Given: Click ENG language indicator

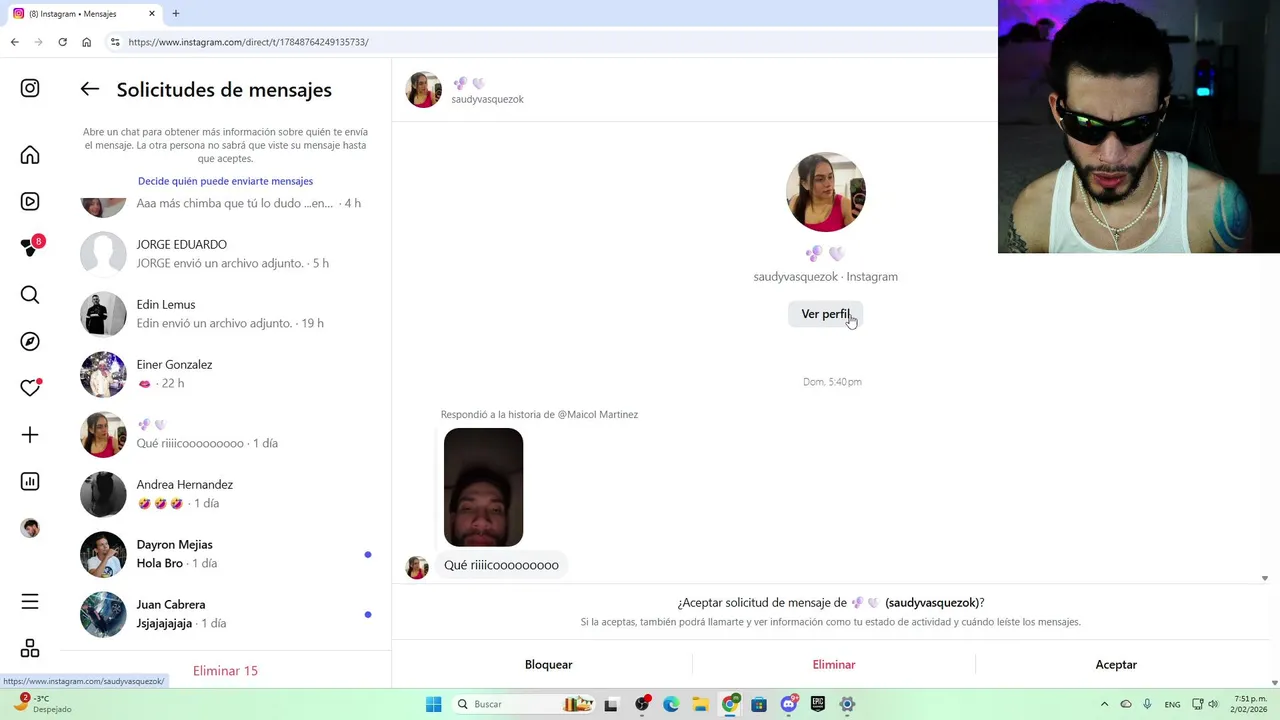Looking at the screenshot, I should click(1172, 704).
